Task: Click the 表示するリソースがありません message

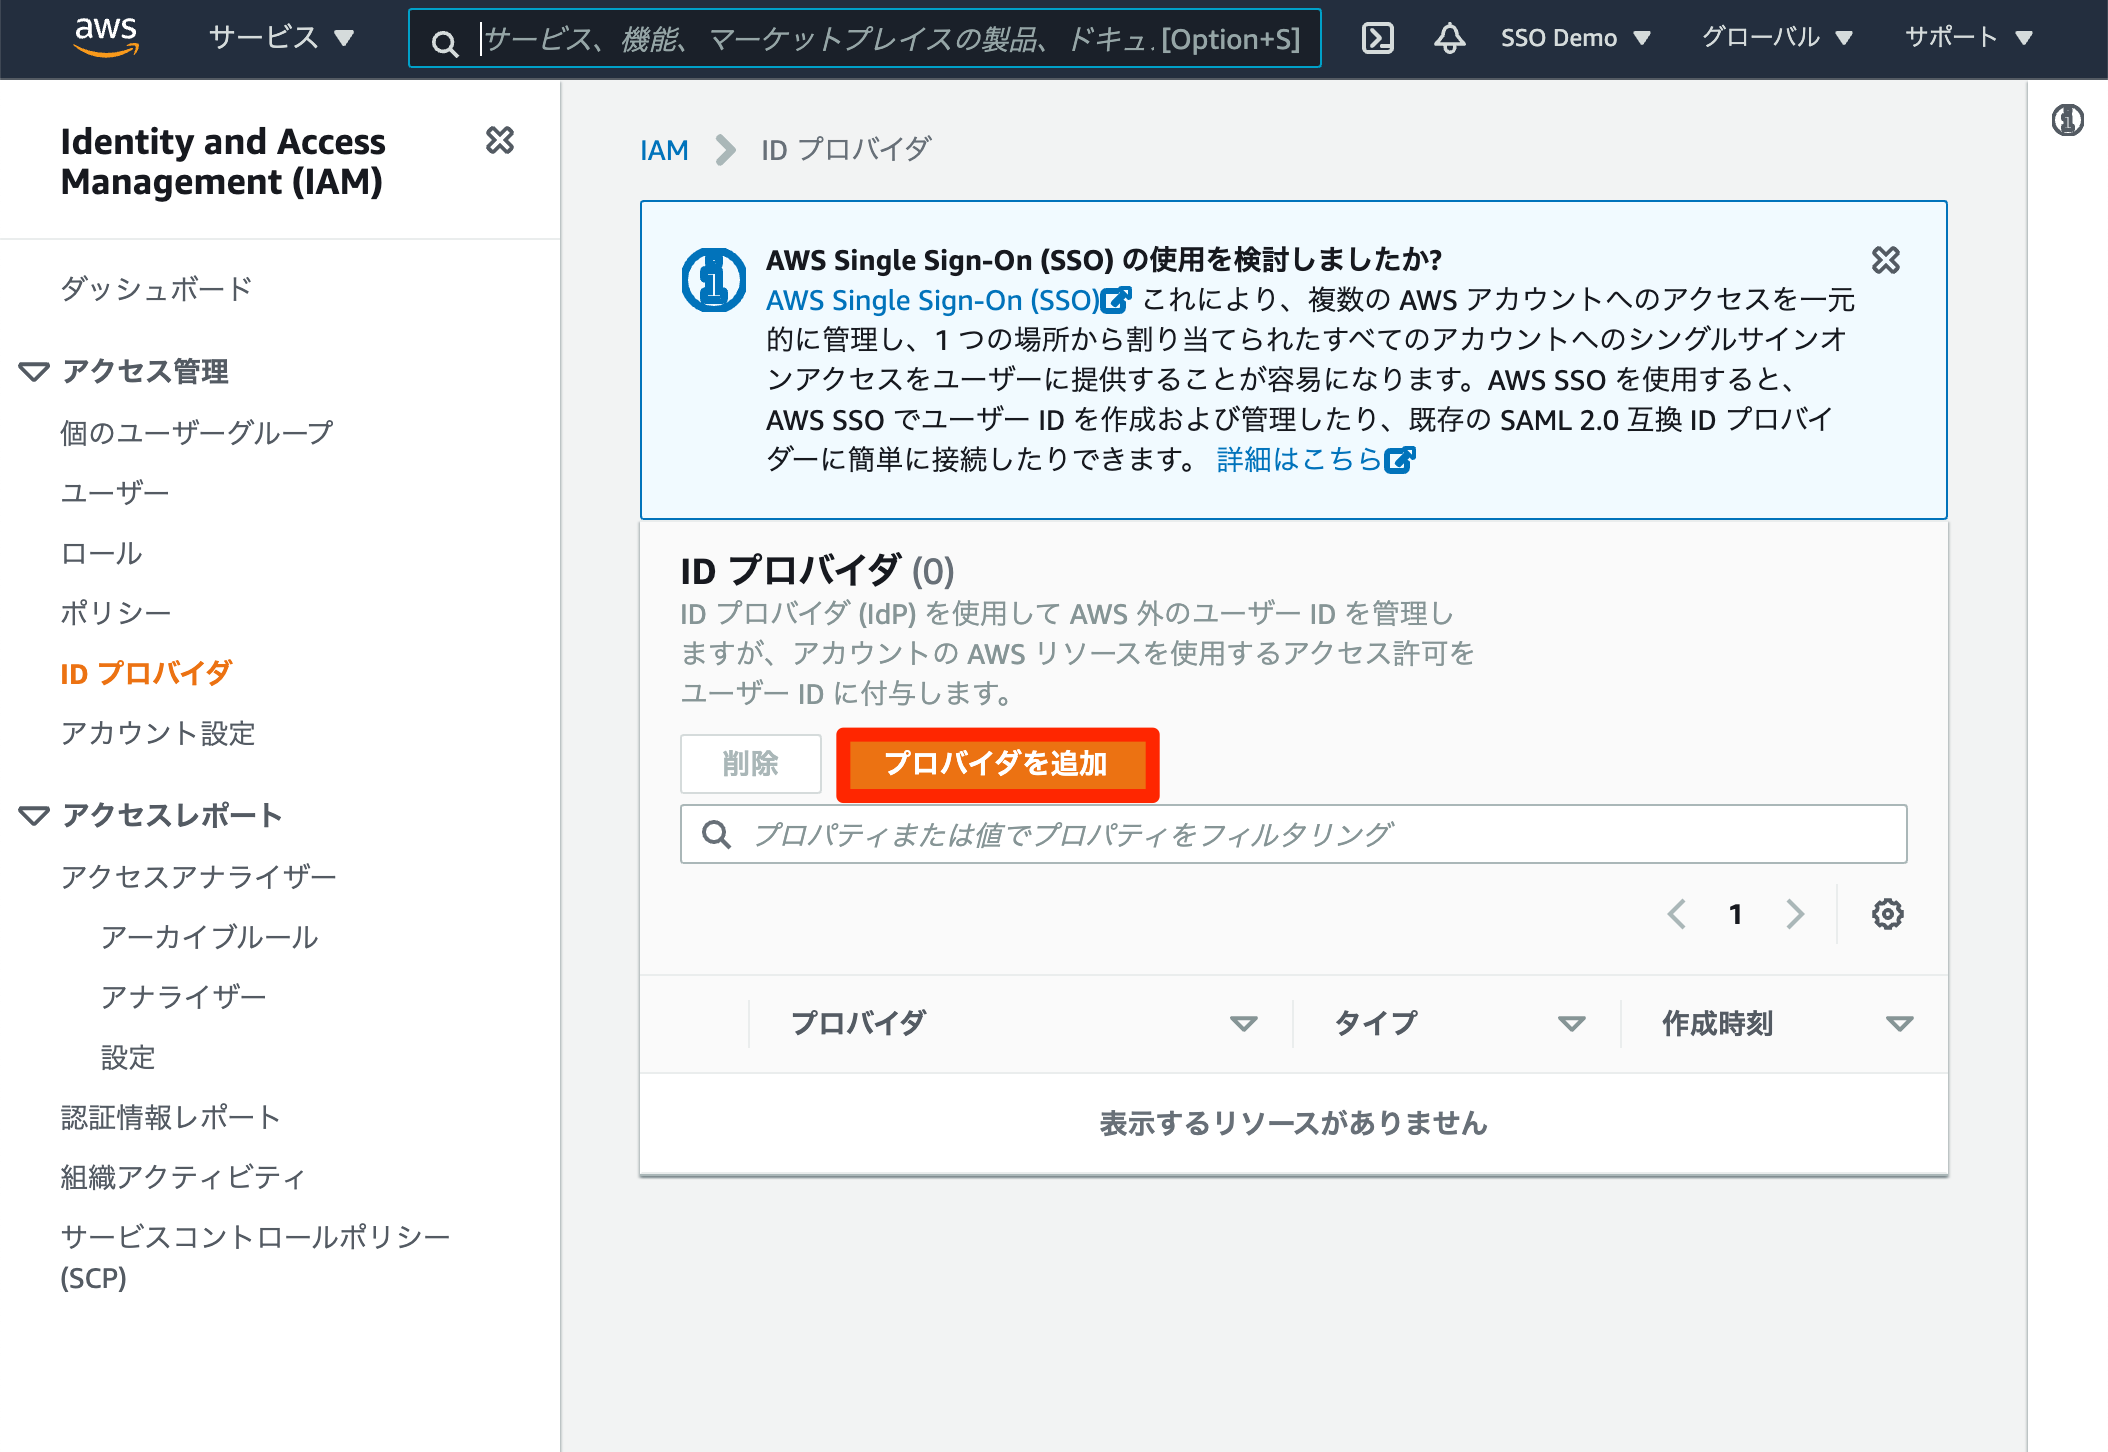Action: pos(1293,1123)
